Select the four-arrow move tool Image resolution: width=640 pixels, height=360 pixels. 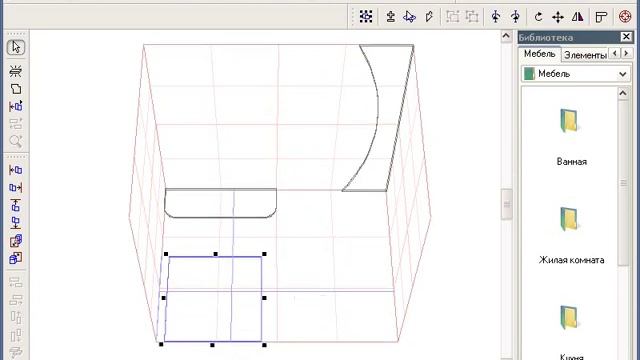(x=558, y=17)
